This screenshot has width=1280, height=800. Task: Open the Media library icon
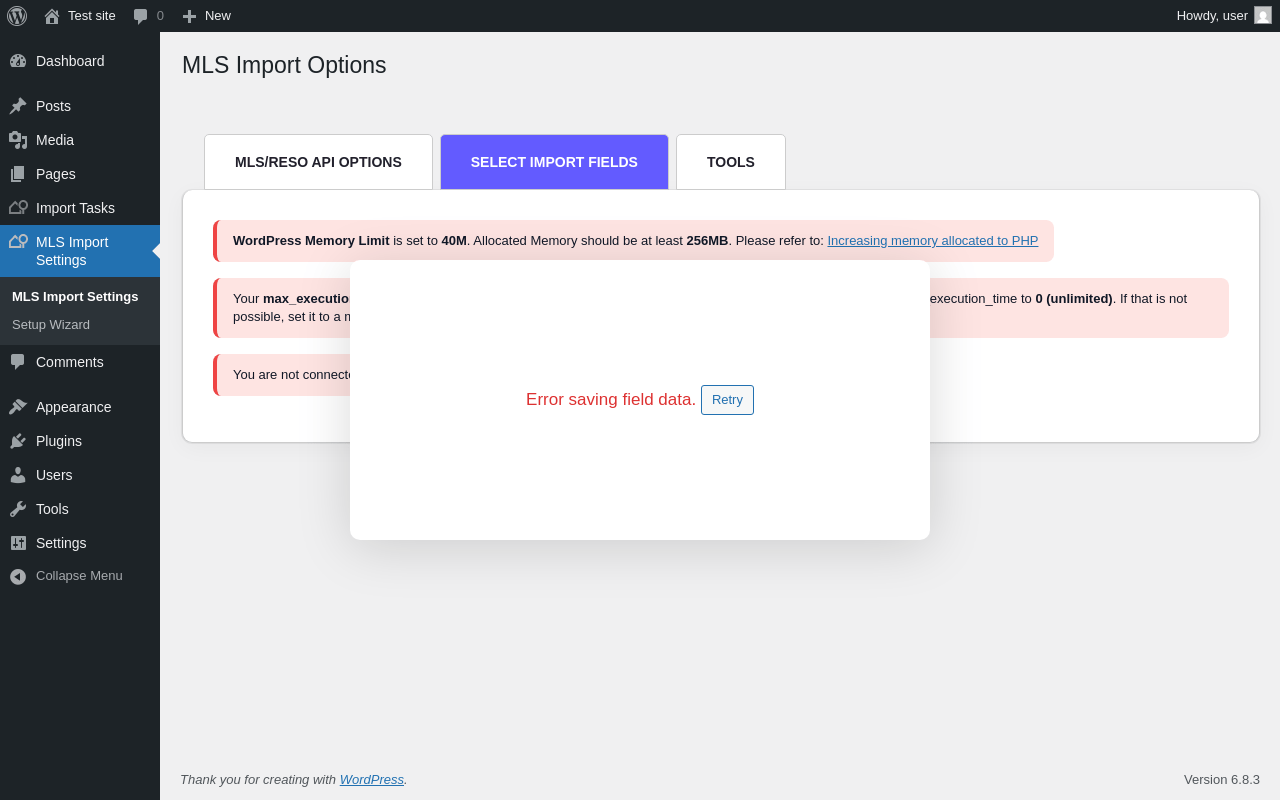click(x=18, y=140)
